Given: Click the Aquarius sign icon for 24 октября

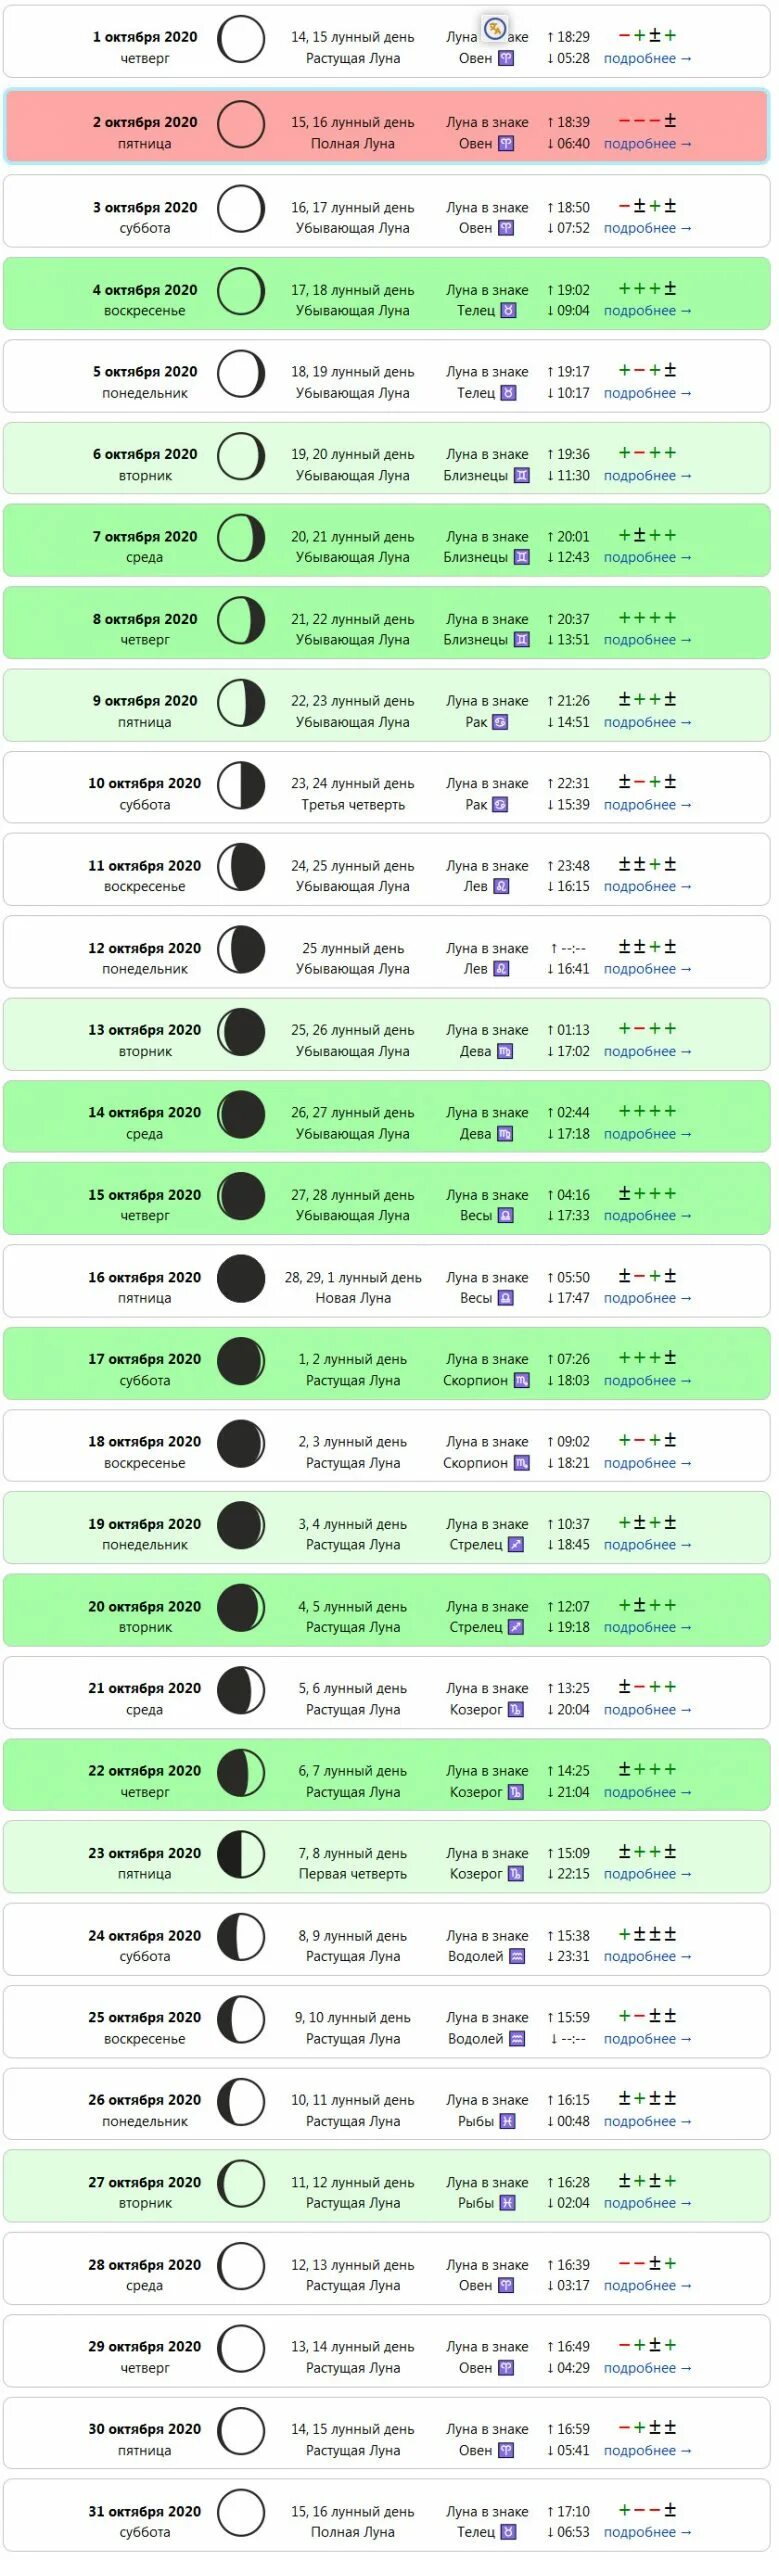Looking at the screenshot, I should coord(517,1957).
